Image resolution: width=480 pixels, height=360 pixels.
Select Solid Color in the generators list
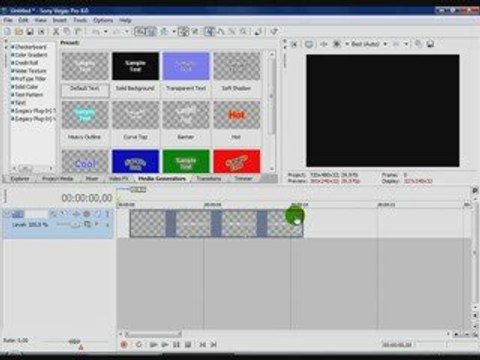[26, 87]
